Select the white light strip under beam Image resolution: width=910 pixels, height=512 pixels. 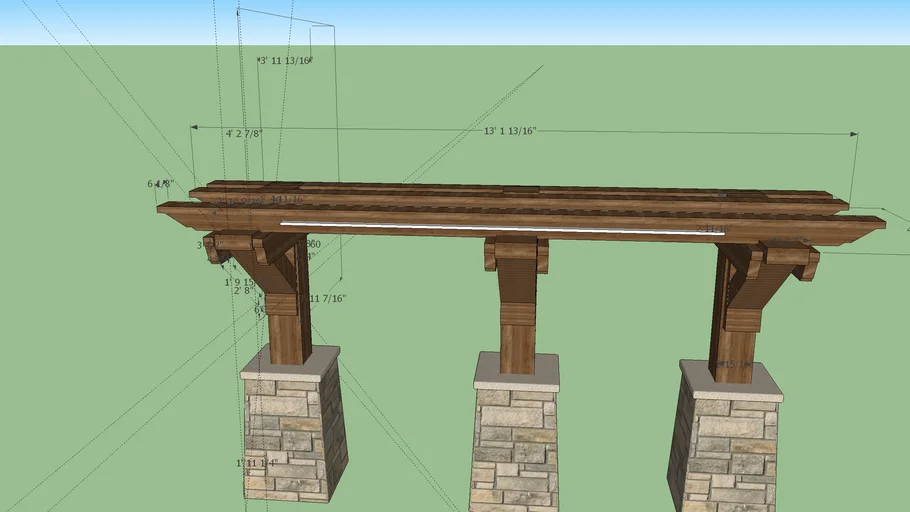pos(480,227)
